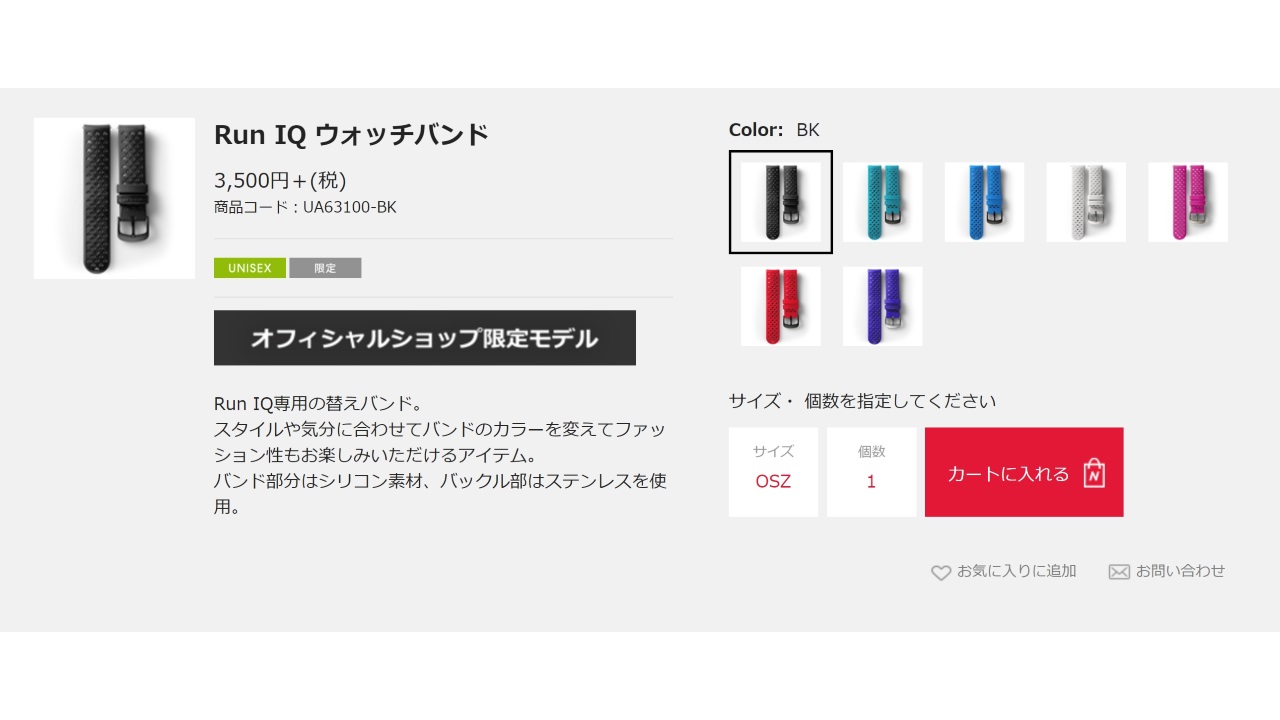Screen dimensions: 1280x720
Task: Click the green UNISEX tag
Action: (250, 268)
